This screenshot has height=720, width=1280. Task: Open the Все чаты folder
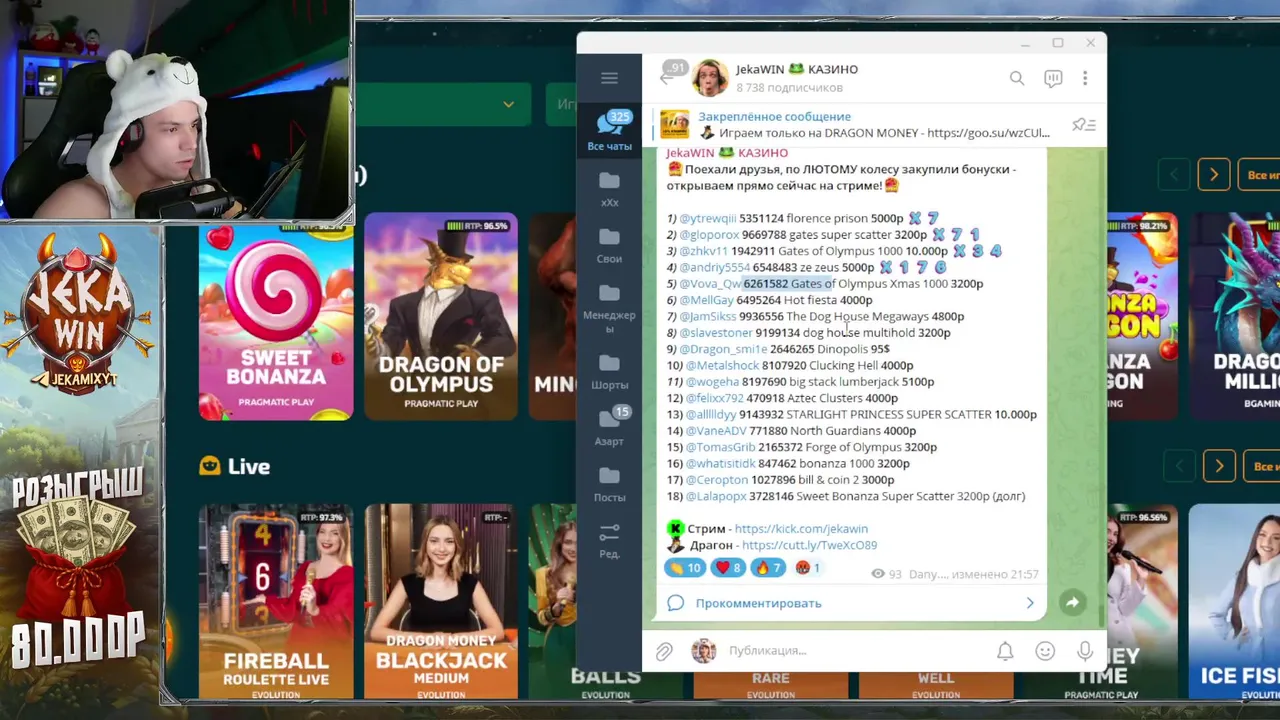[609, 131]
